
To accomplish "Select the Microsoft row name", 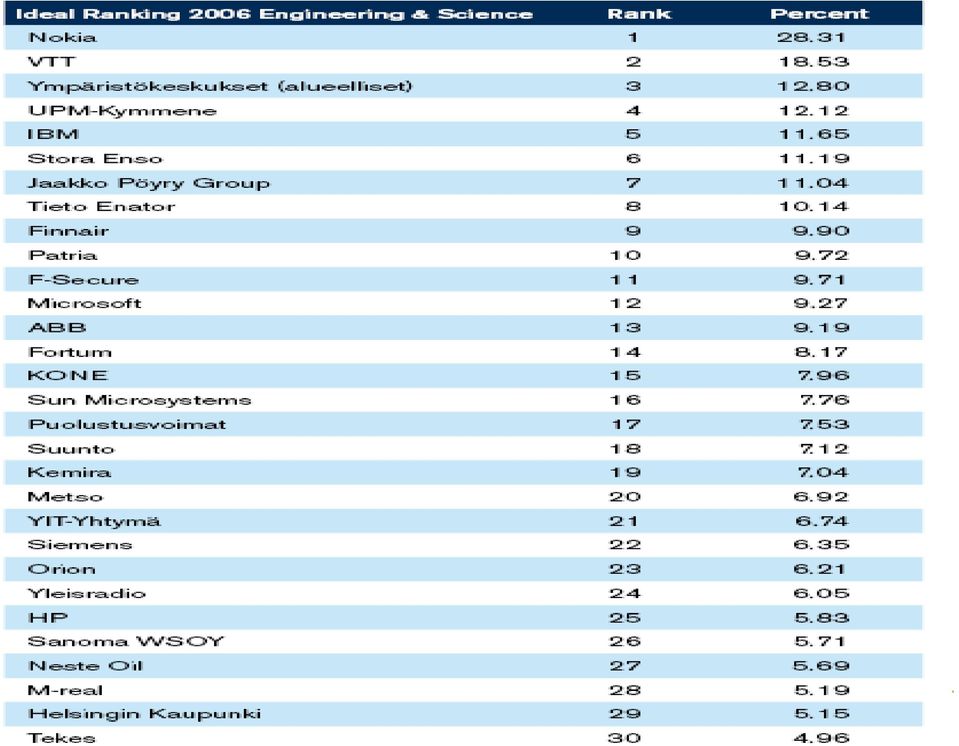I will (84, 303).
